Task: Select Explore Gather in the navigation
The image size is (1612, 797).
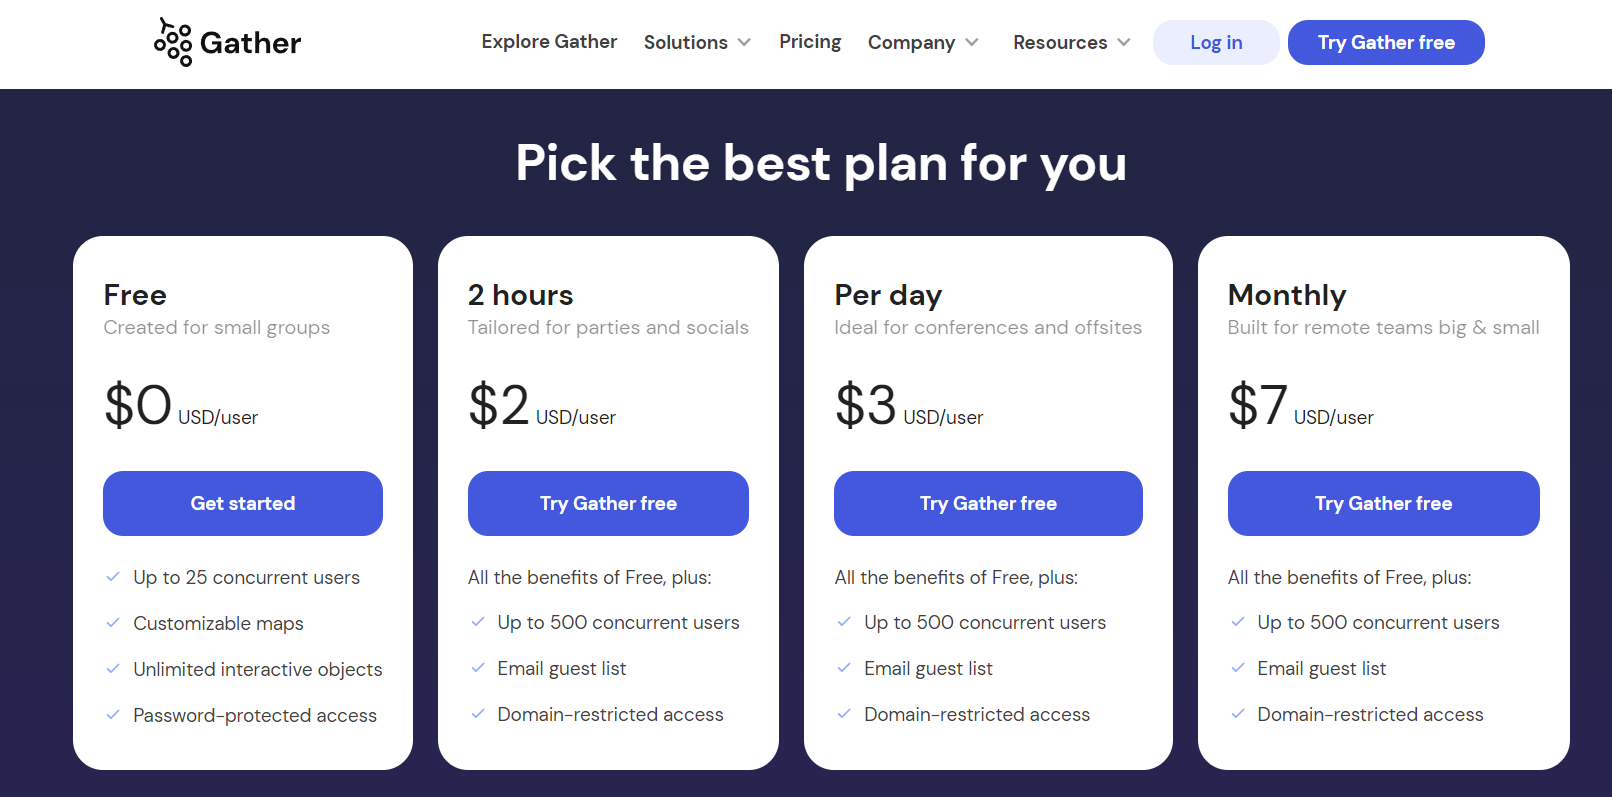Action: [x=549, y=42]
